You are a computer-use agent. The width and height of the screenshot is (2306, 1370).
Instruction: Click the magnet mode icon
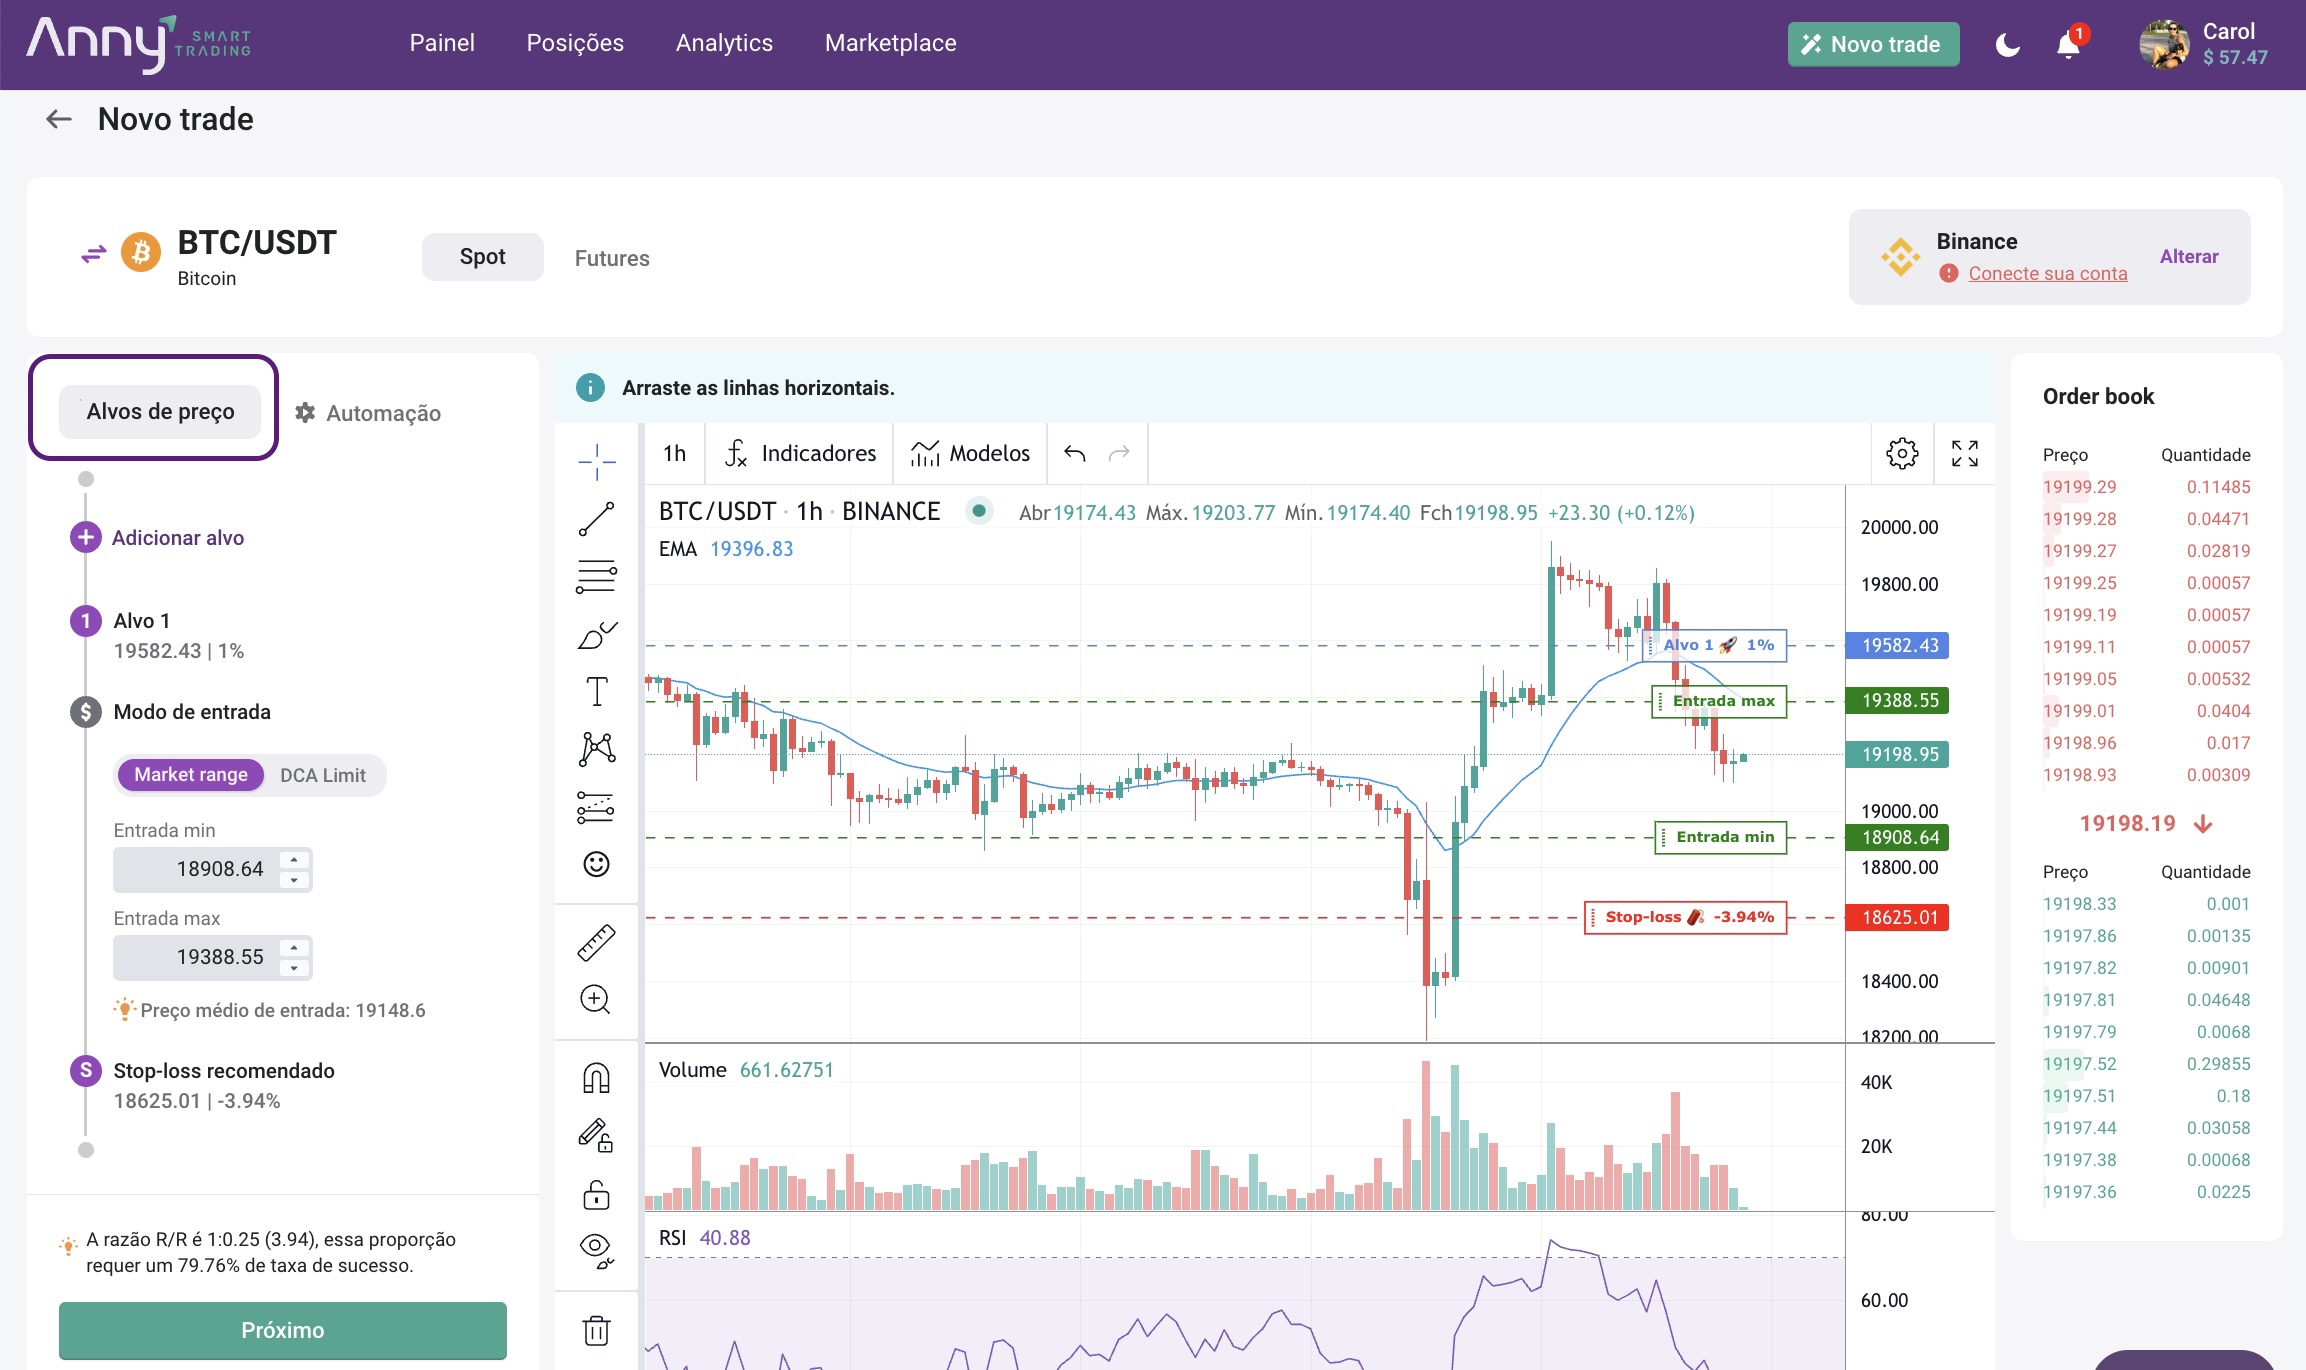pos(596,1078)
